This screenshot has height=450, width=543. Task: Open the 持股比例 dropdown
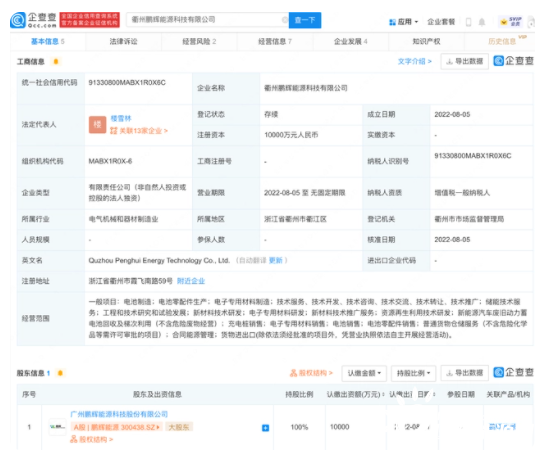click(x=413, y=373)
